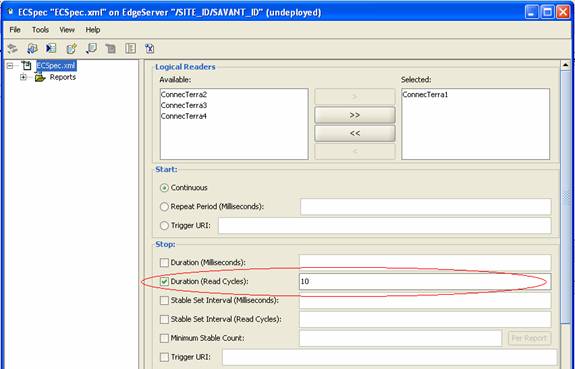The image size is (575, 369).
Task: Open the File menu
Action: 15,30
